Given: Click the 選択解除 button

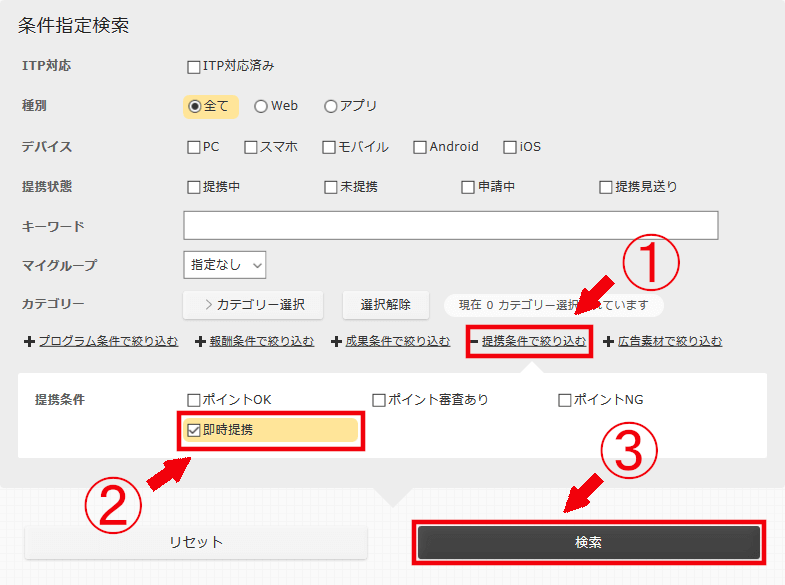Looking at the screenshot, I should tap(385, 305).
